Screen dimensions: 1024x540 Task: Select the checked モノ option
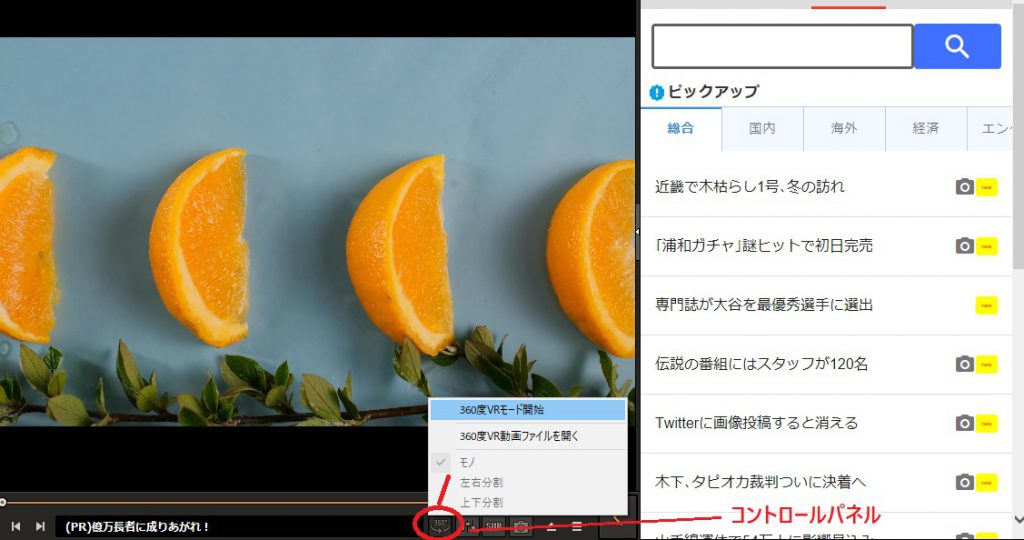[528, 462]
